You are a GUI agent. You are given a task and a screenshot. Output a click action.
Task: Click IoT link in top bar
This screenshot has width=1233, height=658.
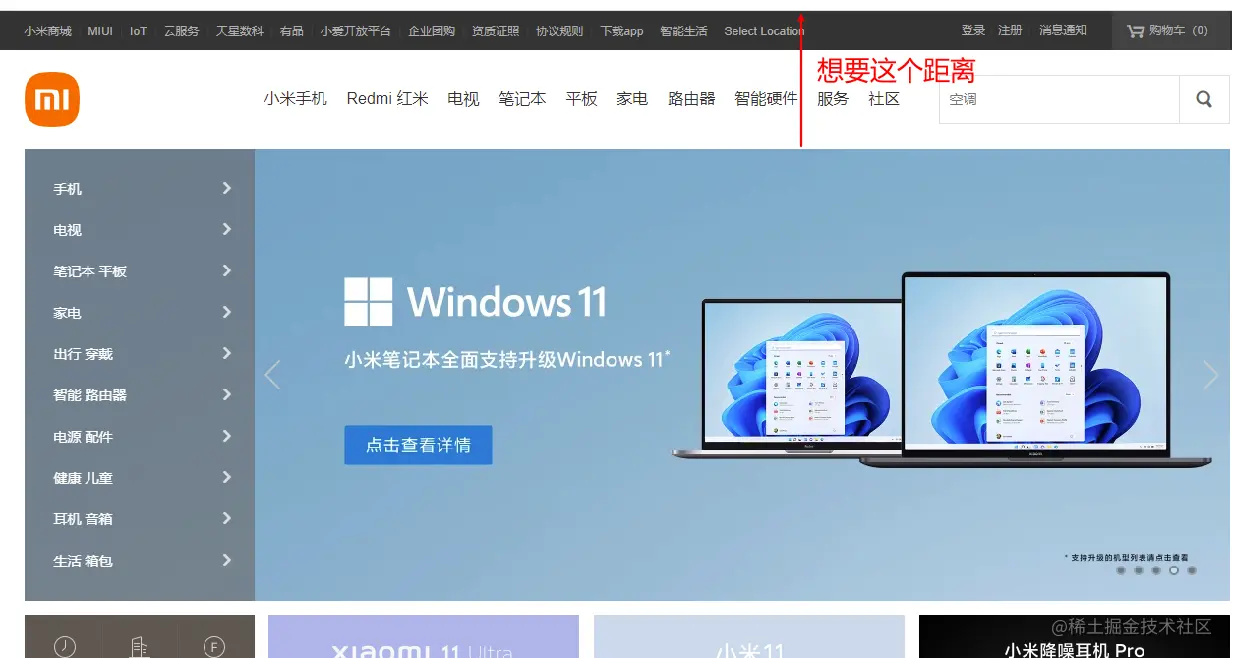(x=138, y=31)
